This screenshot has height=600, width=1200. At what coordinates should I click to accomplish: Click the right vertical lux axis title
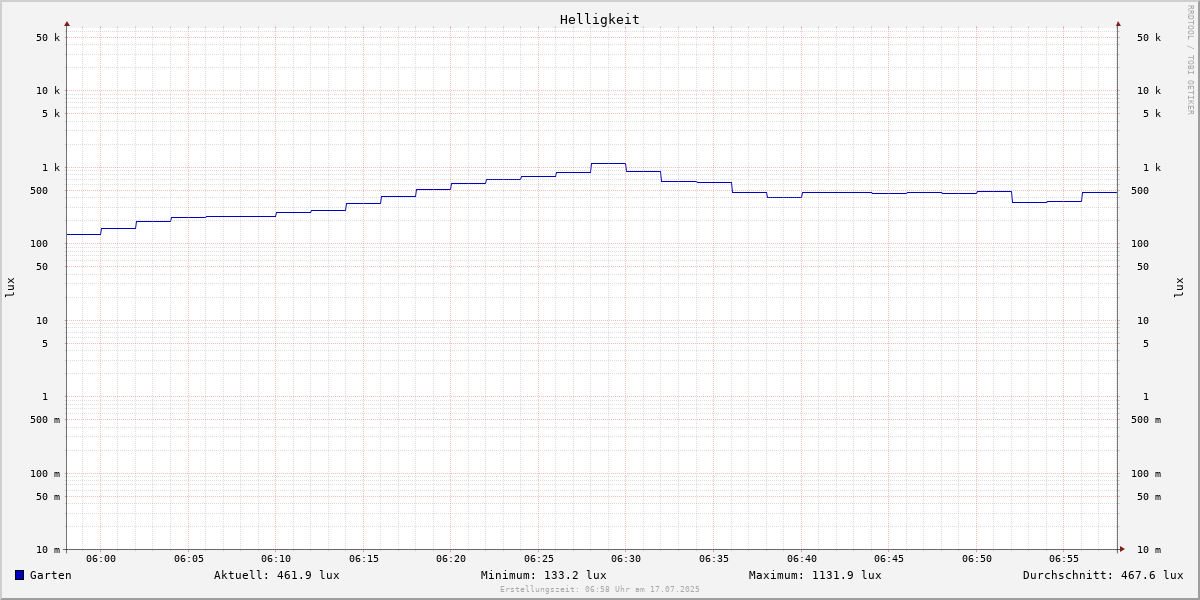click(1179, 288)
